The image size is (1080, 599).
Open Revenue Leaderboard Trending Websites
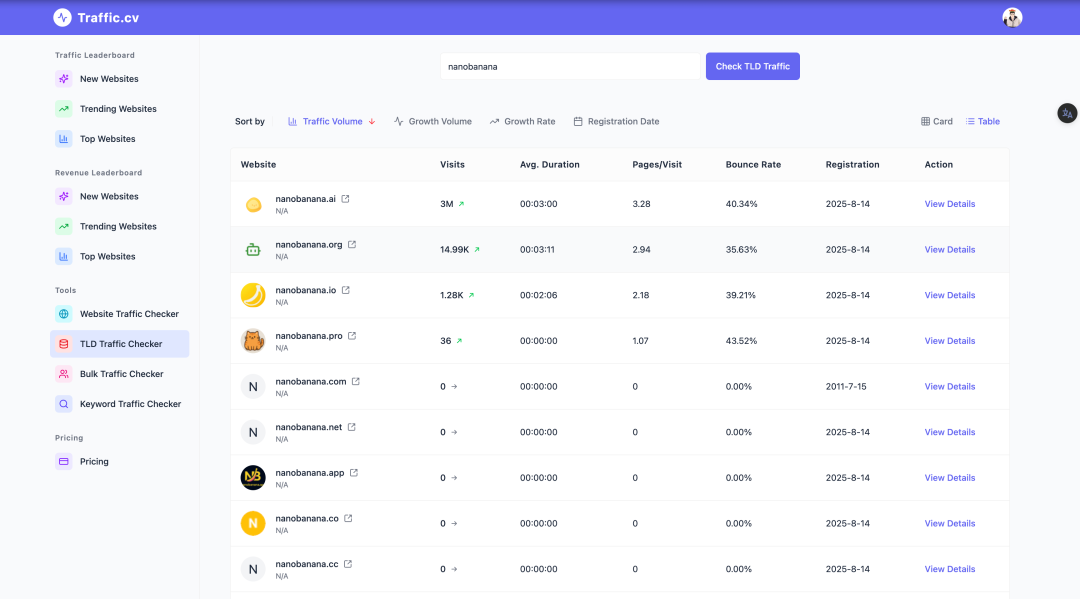point(119,227)
